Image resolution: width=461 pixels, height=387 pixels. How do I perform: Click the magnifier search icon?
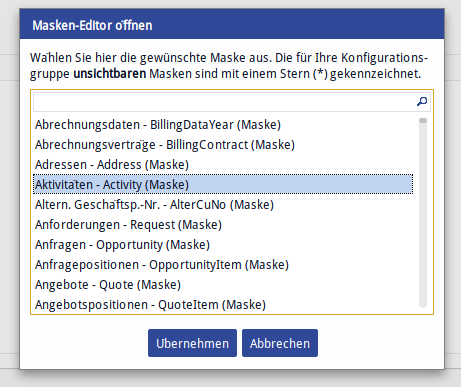tap(422, 101)
